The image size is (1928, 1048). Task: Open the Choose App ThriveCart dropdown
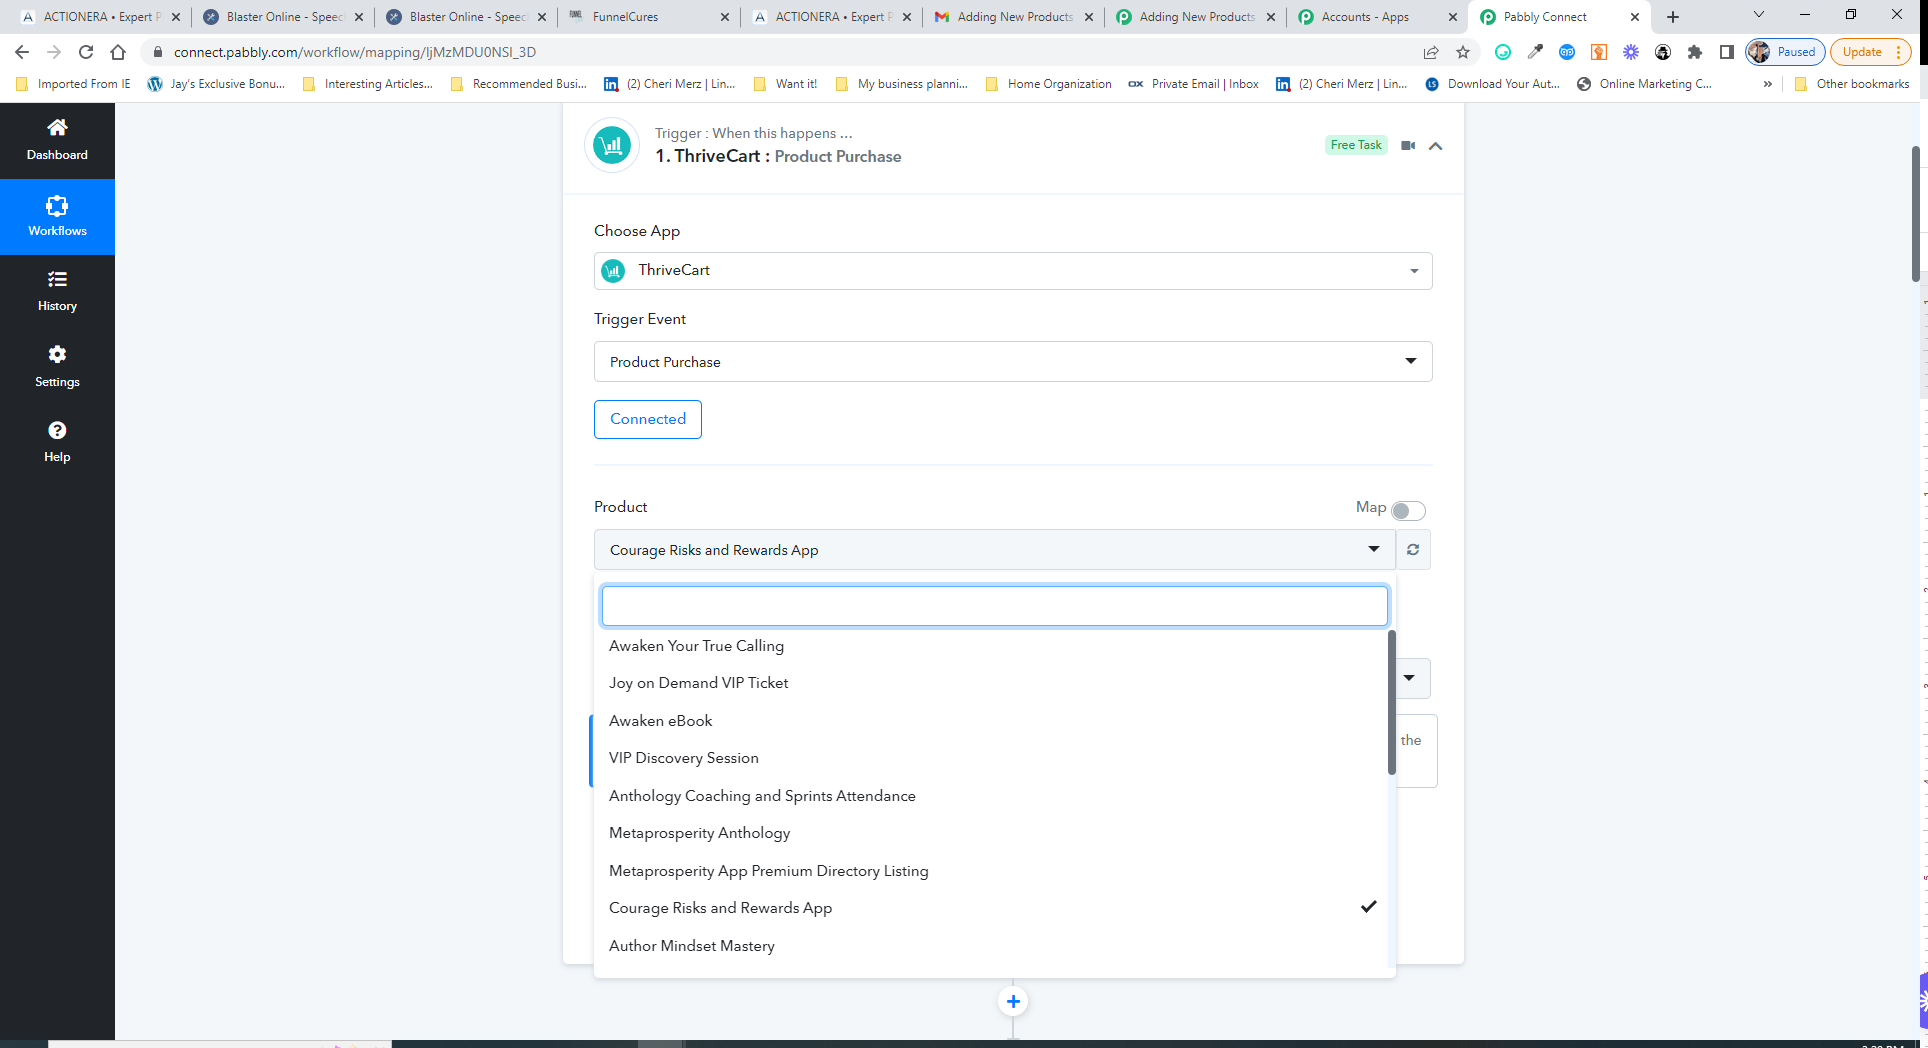pos(1013,271)
